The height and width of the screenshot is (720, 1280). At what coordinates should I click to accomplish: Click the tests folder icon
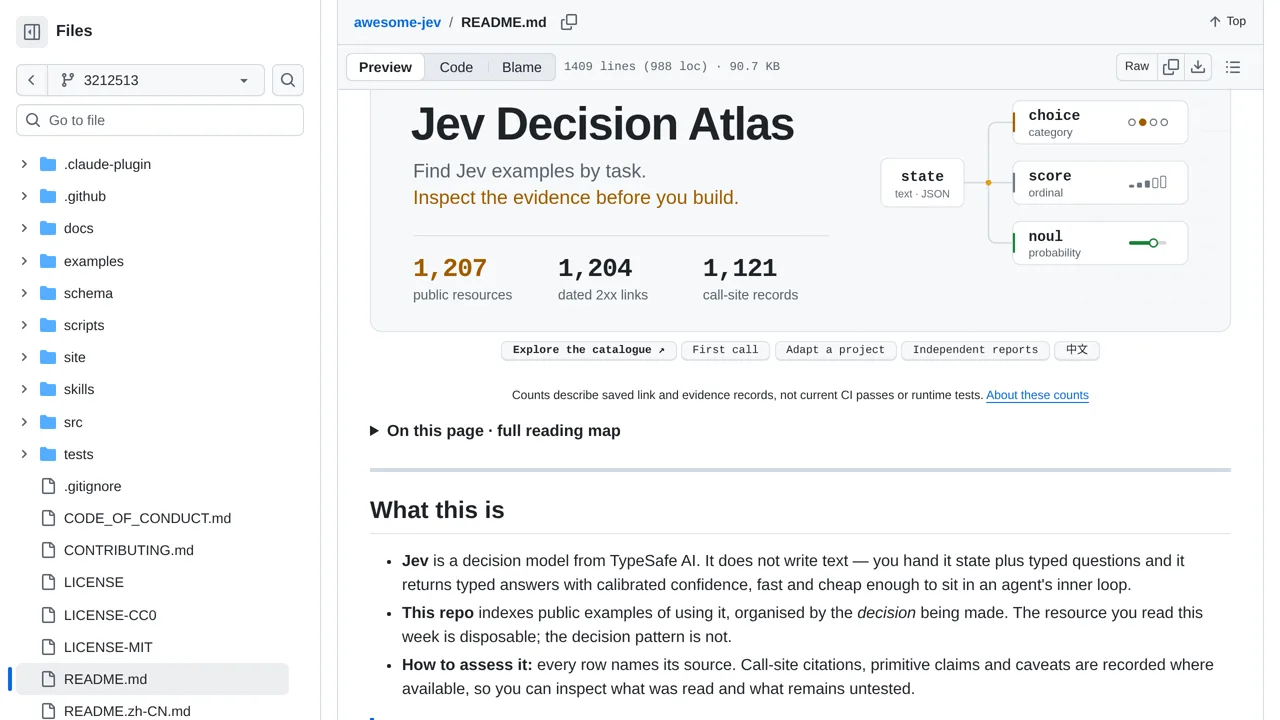click(48, 454)
